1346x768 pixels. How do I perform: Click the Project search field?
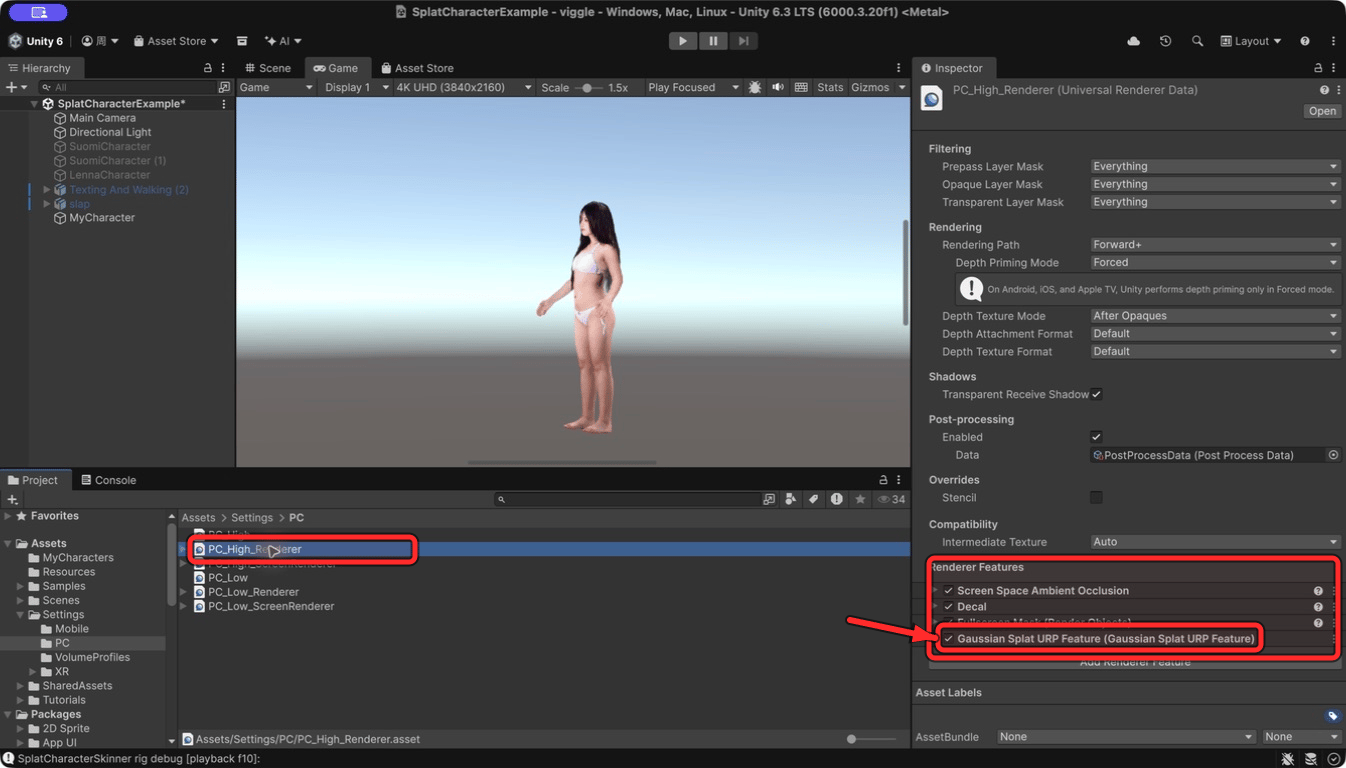[x=627, y=499]
